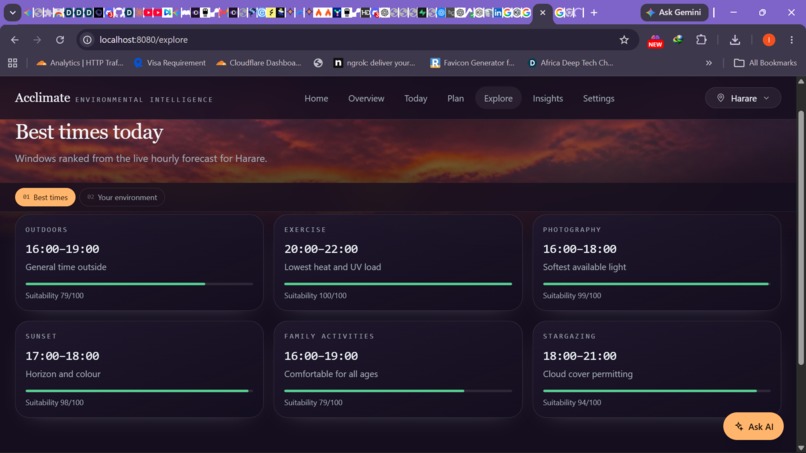This screenshot has width=806, height=453.
Task: Navigate to Settings page
Action: tap(598, 98)
